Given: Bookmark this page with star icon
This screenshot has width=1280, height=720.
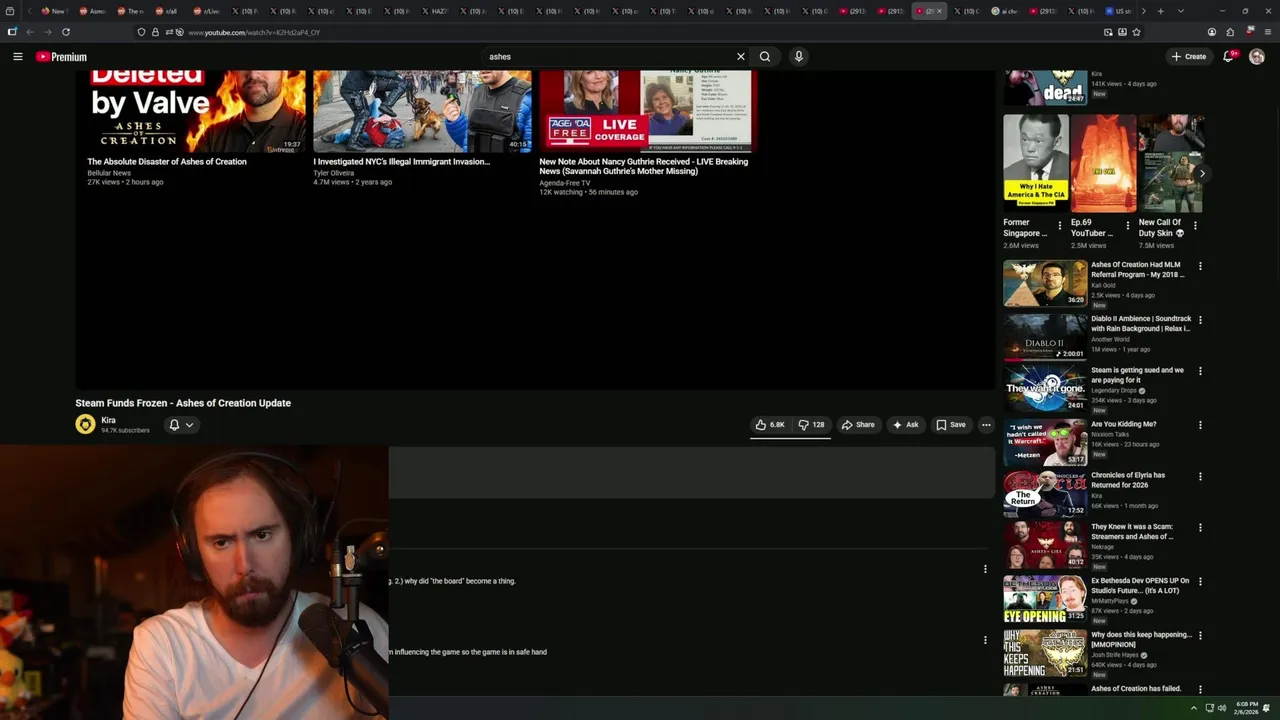Looking at the screenshot, I should pos(1136,32).
